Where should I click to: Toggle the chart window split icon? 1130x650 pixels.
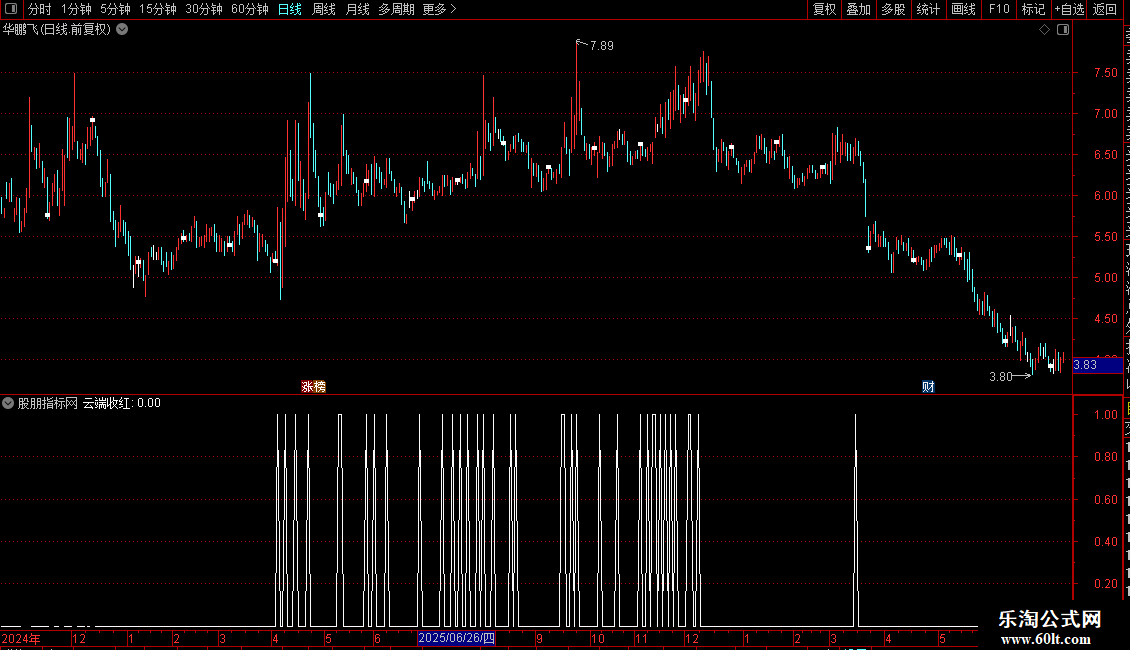click(x=1063, y=29)
